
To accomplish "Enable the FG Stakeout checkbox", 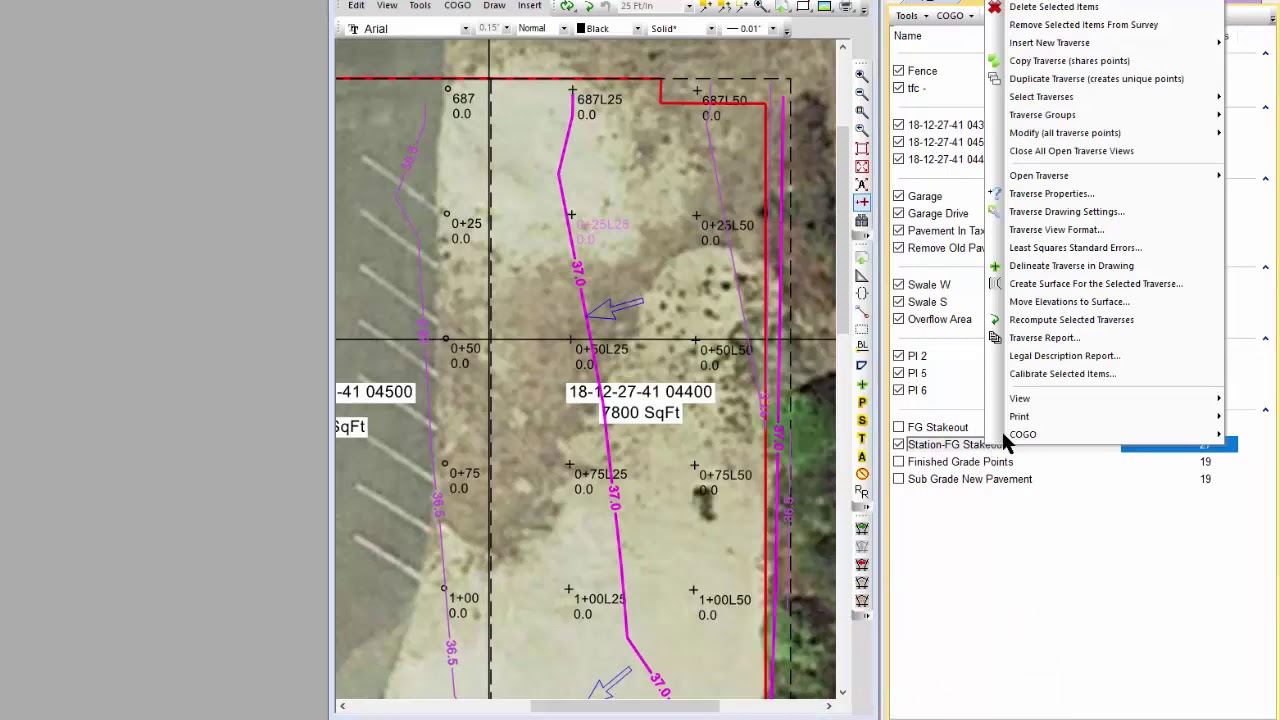I will point(898,427).
